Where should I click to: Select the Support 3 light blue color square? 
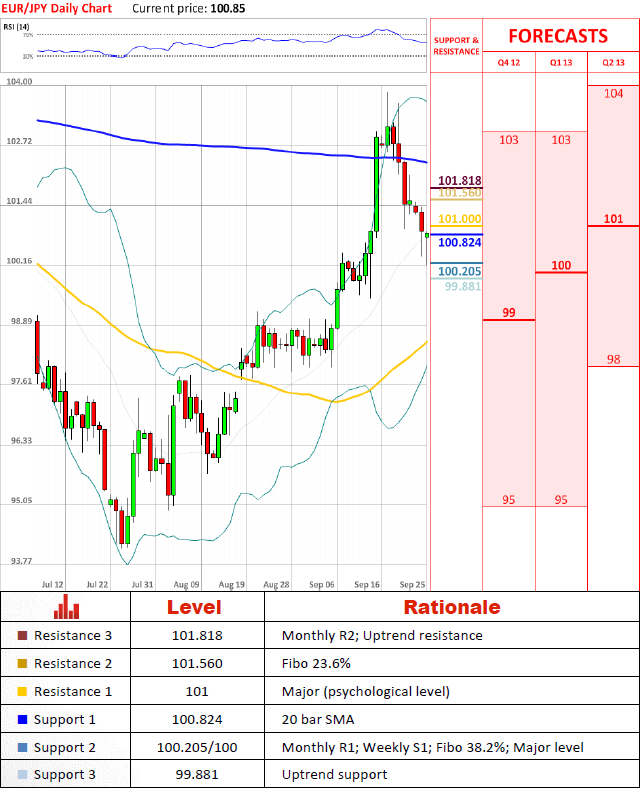(x=23, y=775)
